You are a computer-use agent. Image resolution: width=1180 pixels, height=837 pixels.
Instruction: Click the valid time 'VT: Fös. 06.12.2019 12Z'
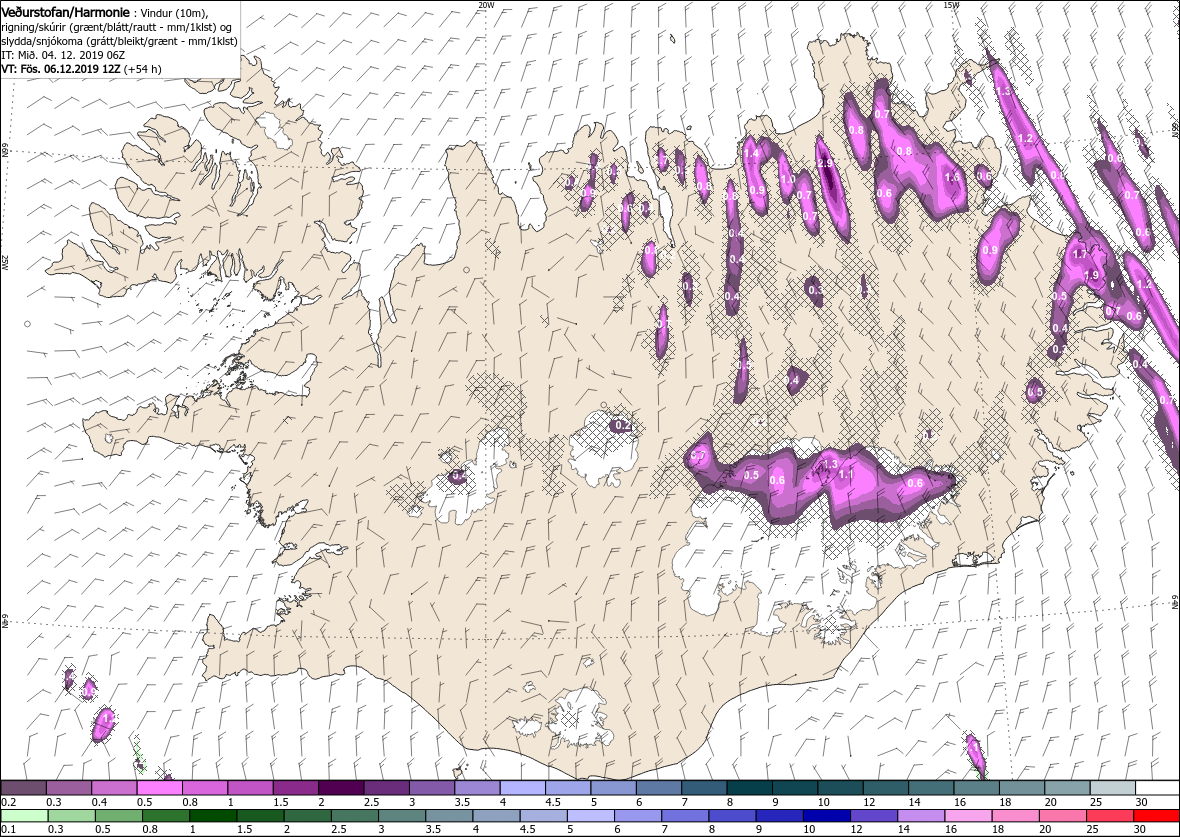click(x=62, y=68)
